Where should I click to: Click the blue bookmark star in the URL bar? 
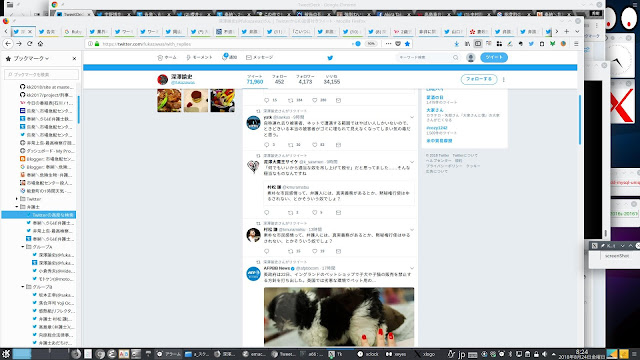coord(407,44)
